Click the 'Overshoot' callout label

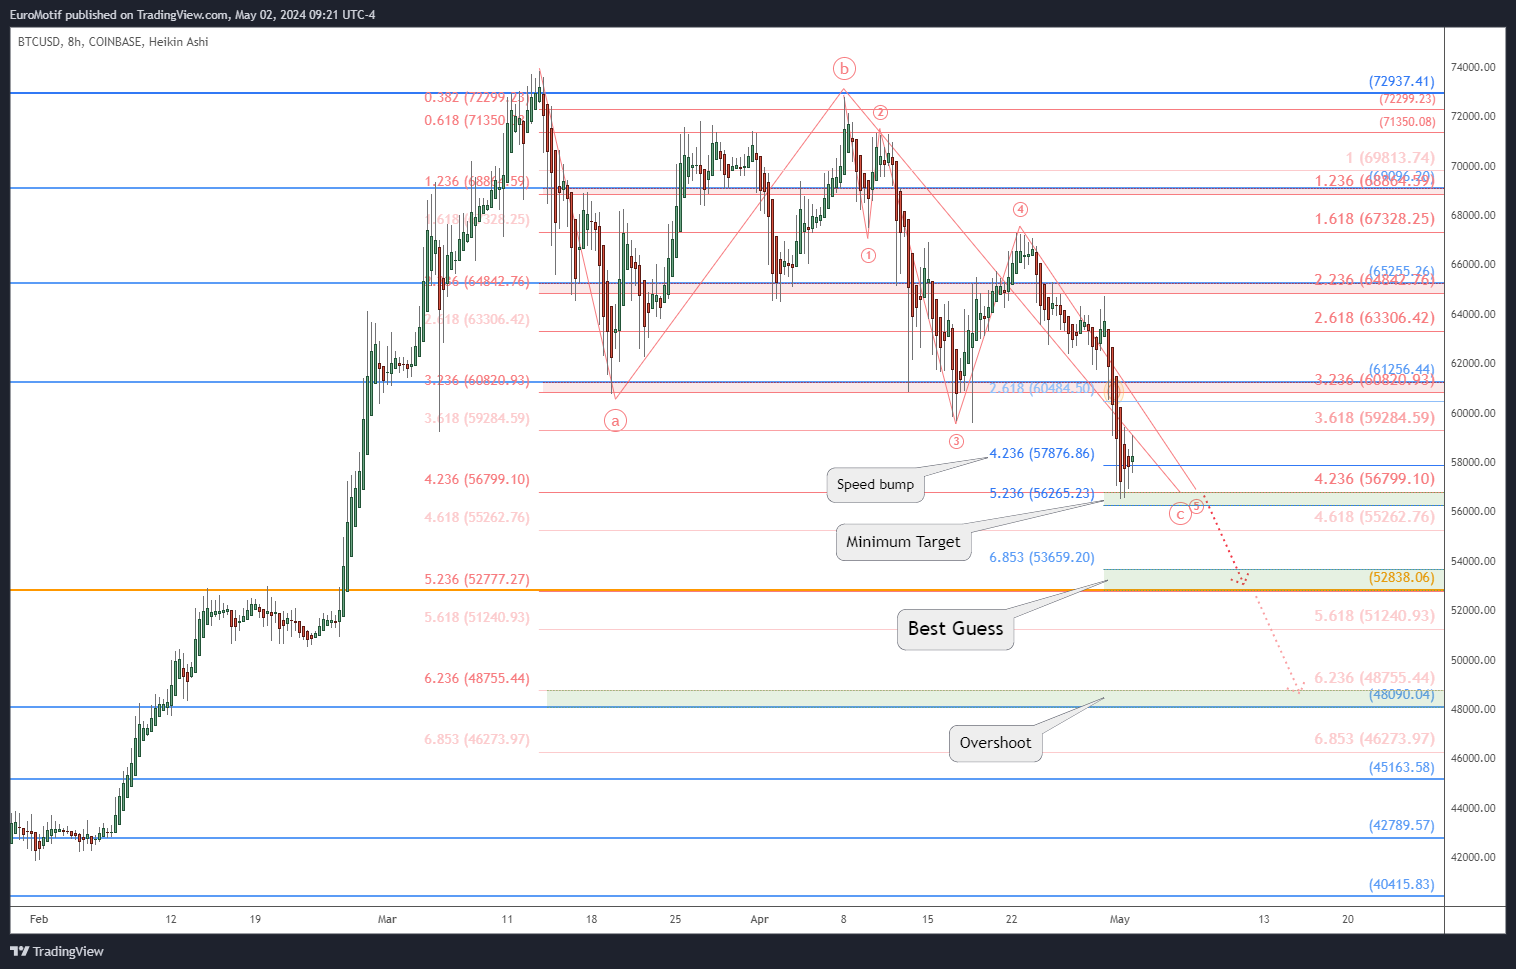coord(995,743)
